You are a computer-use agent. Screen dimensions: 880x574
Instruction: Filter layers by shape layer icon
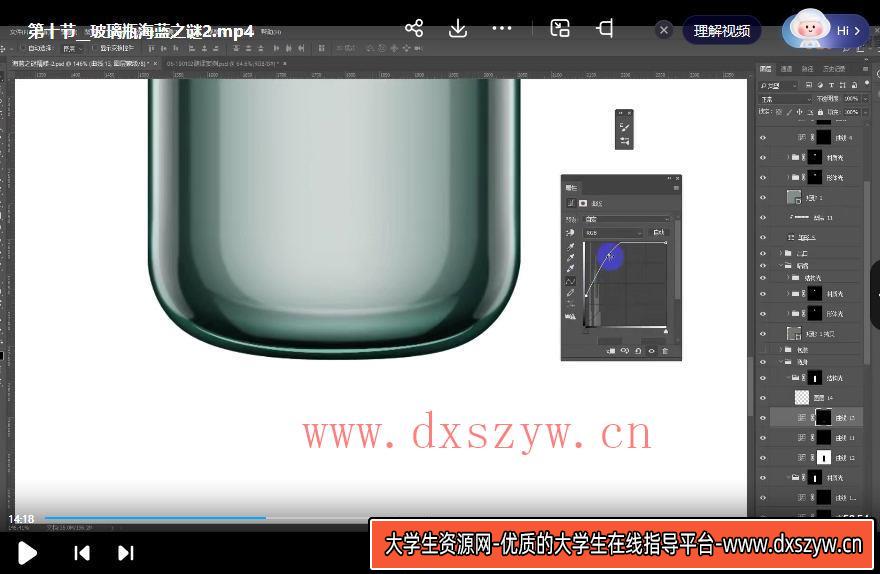(842, 85)
